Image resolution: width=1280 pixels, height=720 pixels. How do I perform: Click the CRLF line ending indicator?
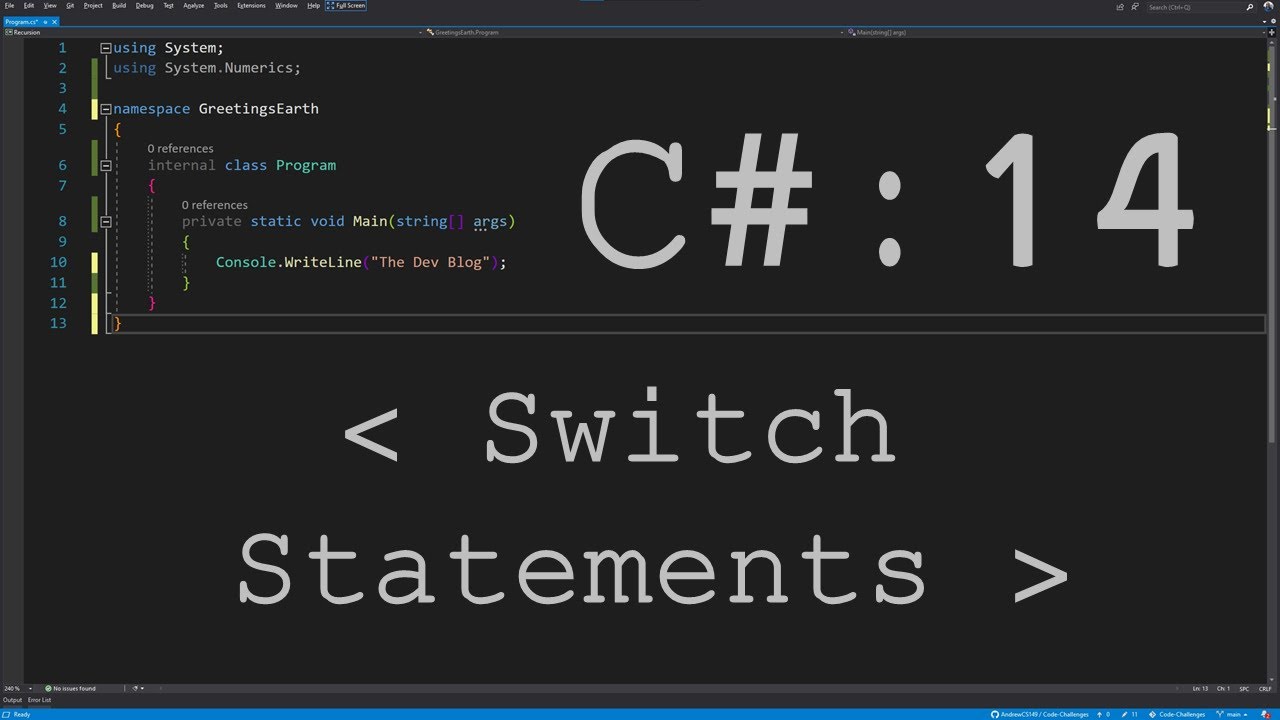1266,688
